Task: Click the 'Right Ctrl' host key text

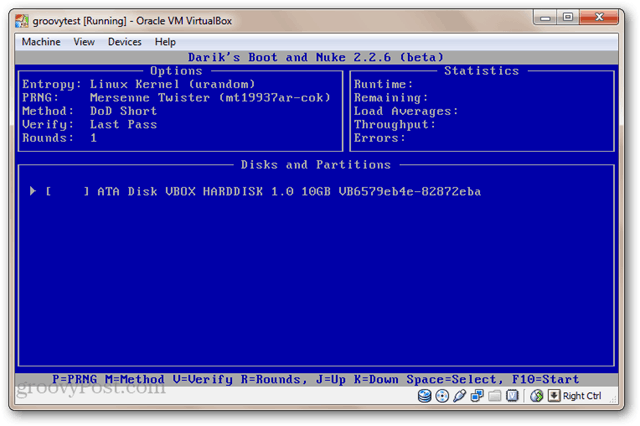Action: click(582, 395)
